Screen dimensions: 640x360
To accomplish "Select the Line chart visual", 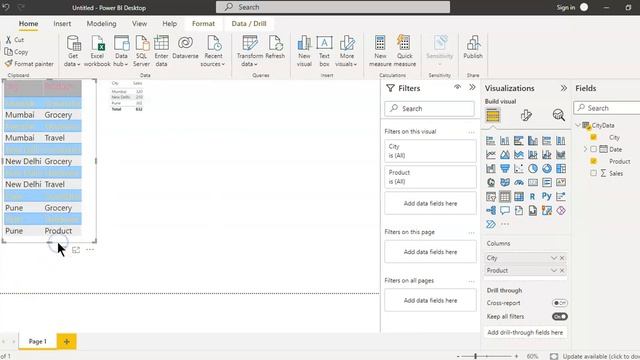I will point(491,155).
